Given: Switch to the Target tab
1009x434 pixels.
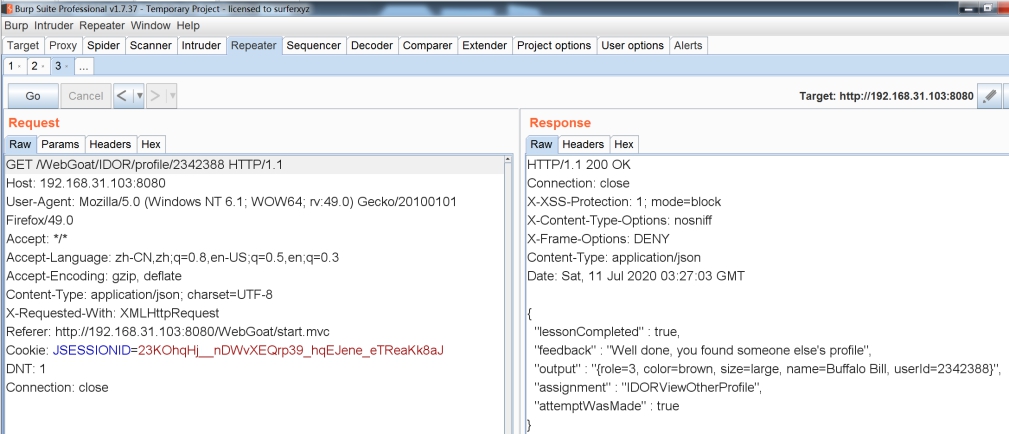Looking at the screenshot, I should [x=23, y=45].
